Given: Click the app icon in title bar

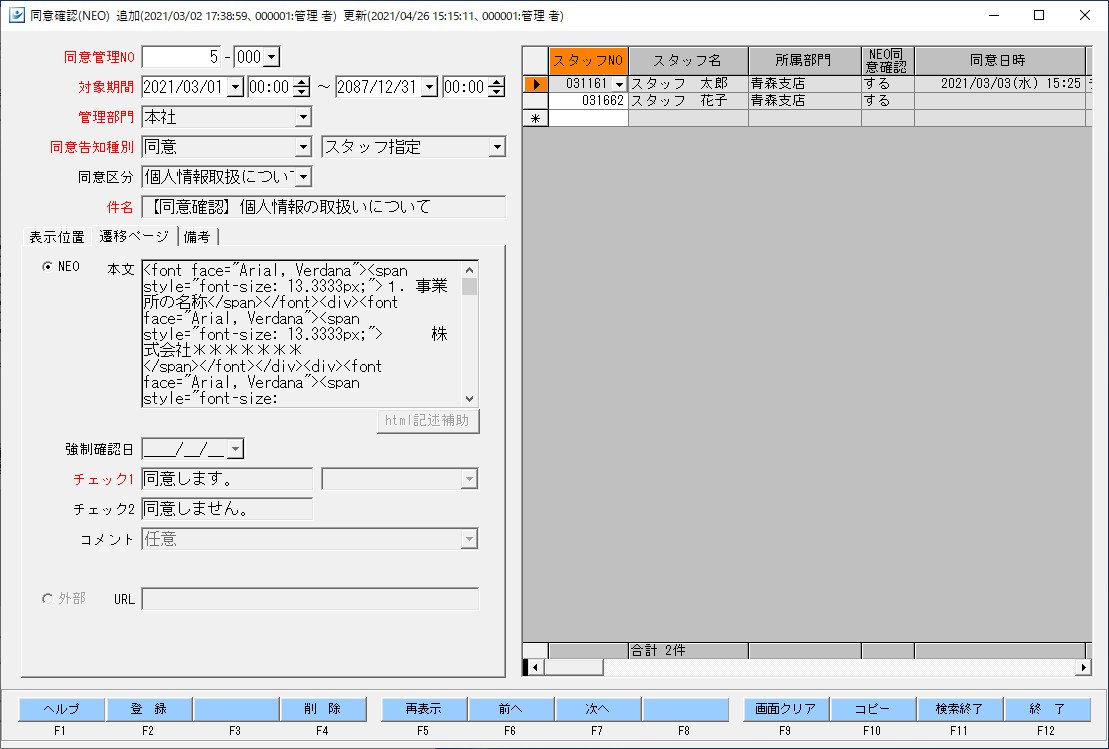Looking at the screenshot, I should coord(16,15).
